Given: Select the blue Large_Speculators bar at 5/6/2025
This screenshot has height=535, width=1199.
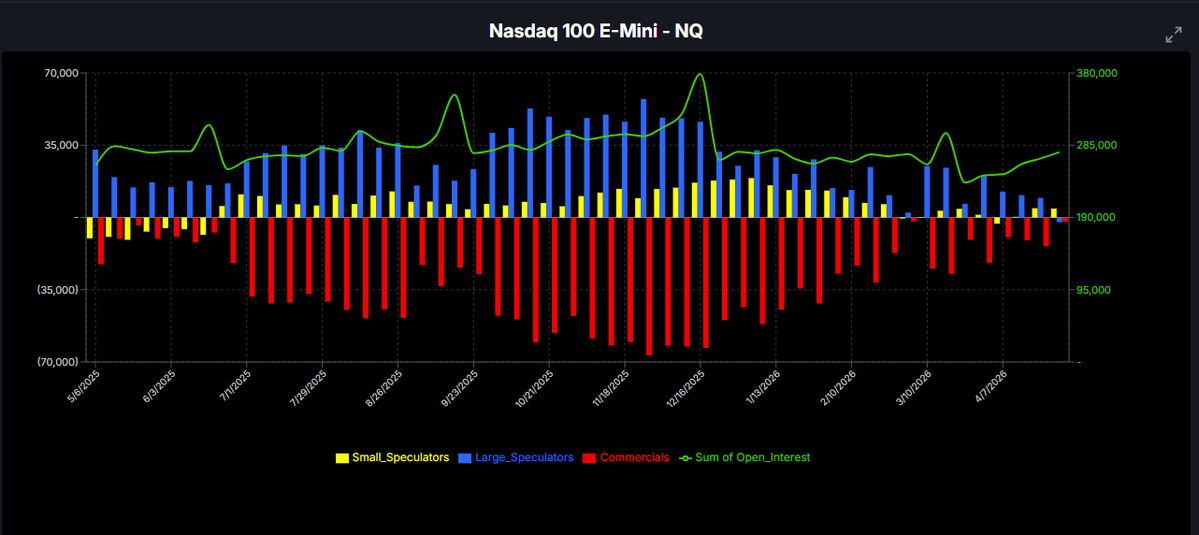Looking at the screenshot, I should 96,183.
